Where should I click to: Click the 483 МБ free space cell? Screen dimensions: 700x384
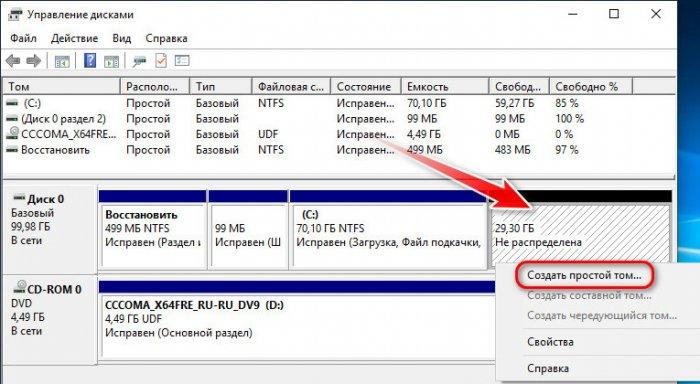tap(512, 150)
